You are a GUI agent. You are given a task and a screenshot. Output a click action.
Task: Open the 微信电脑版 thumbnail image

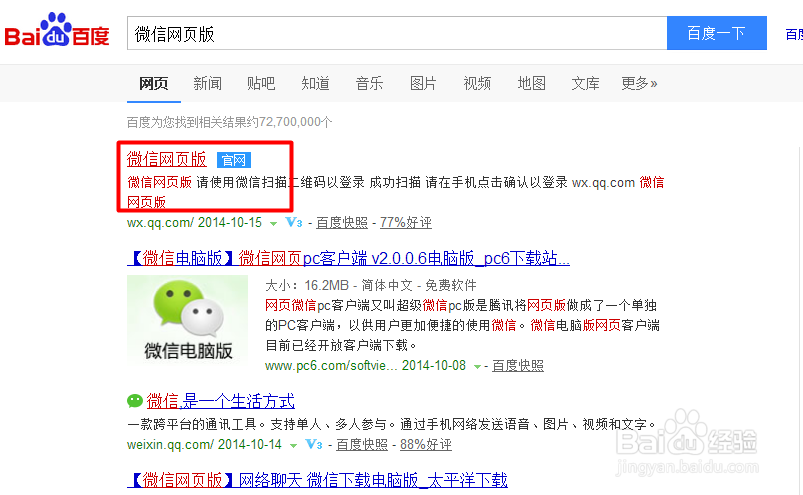pos(187,320)
